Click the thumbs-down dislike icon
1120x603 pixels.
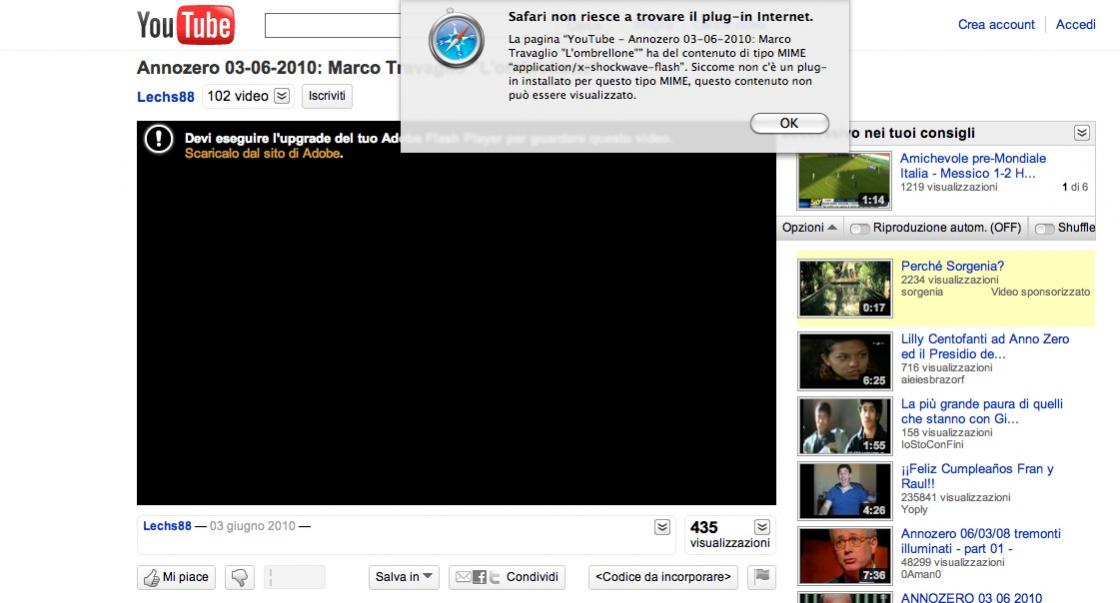point(240,577)
